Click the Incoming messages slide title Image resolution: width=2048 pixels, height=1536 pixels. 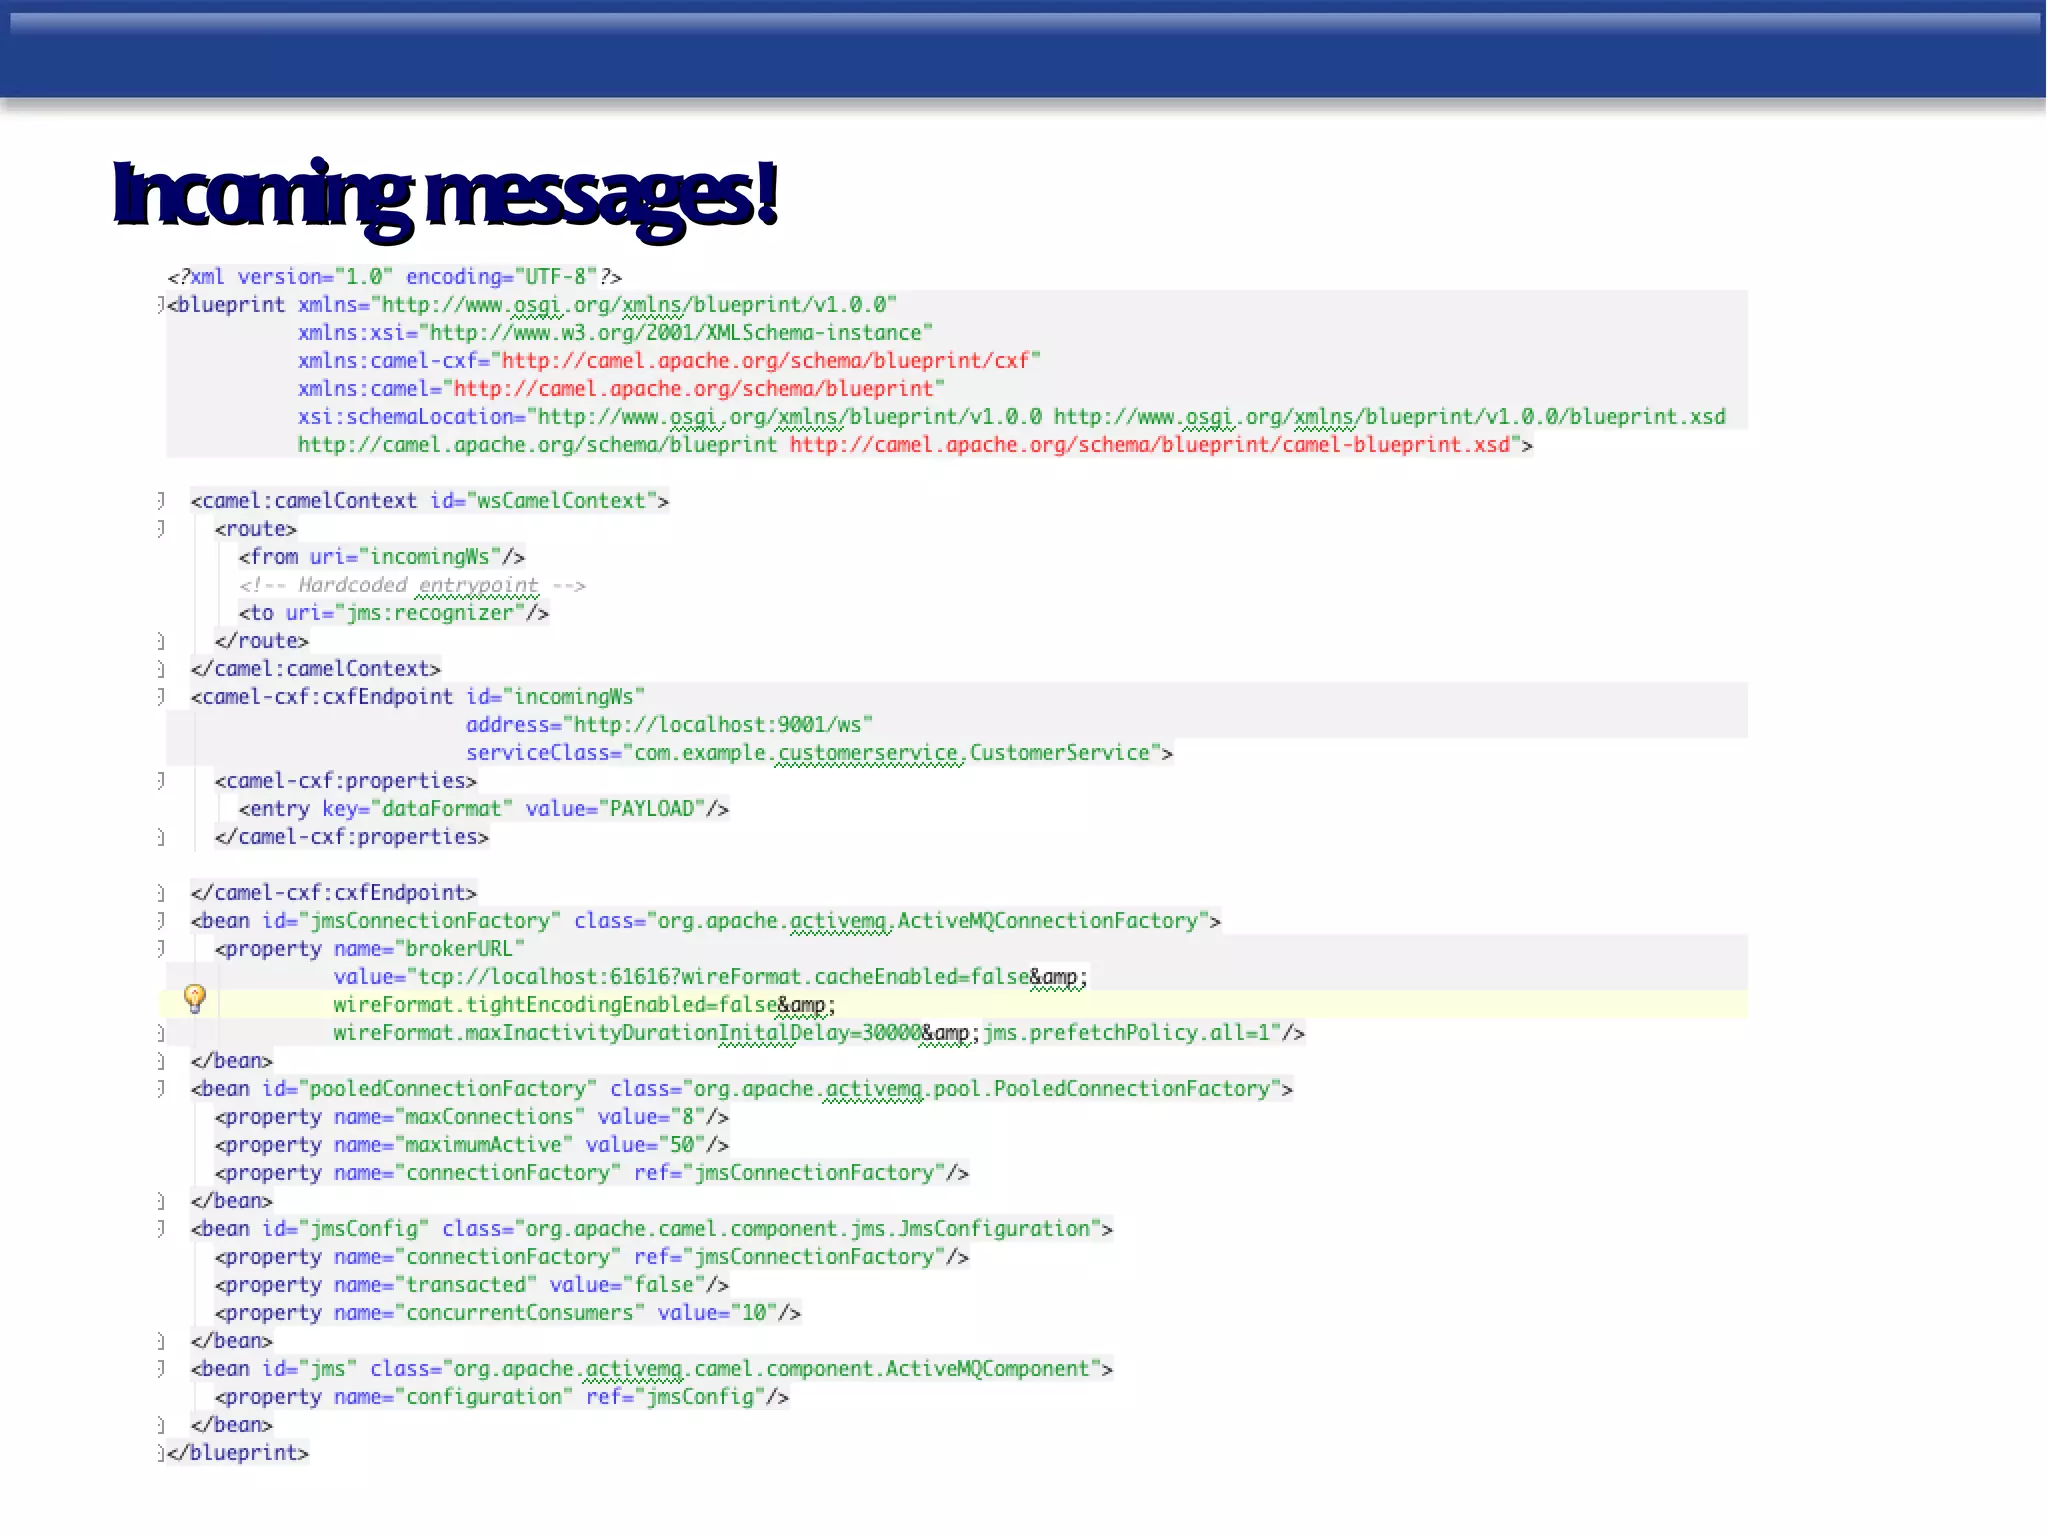pyautogui.click(x=444, y=195)
